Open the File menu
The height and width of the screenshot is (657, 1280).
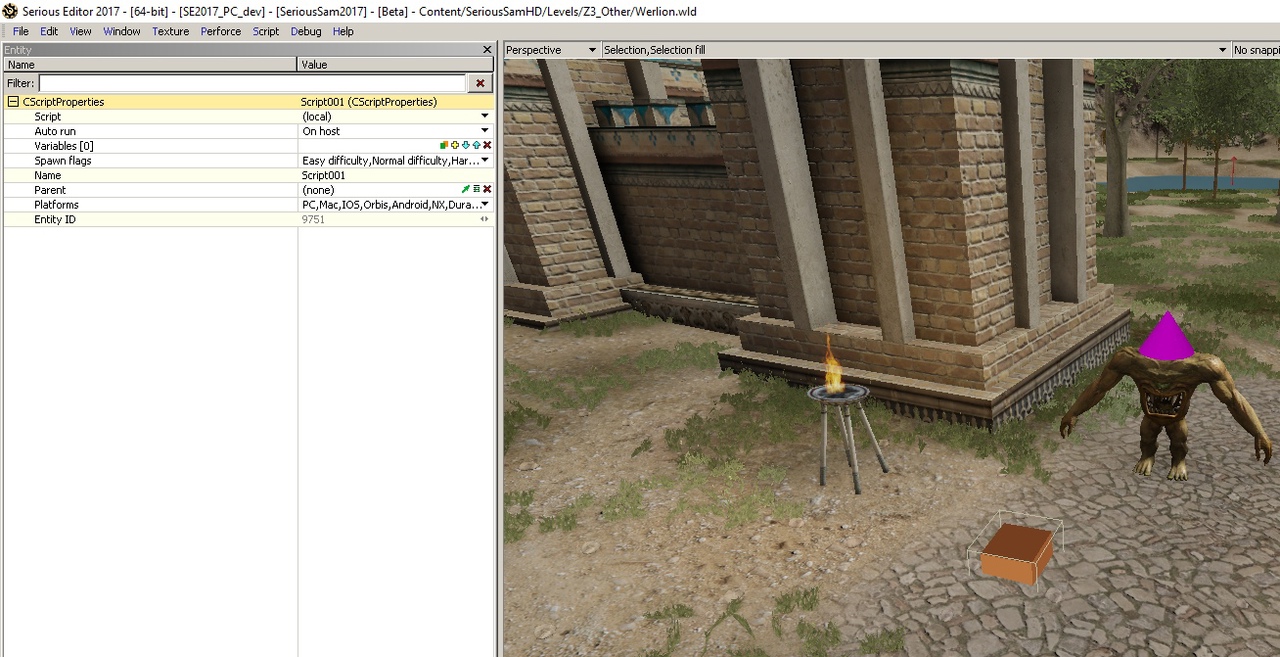(21, 31)
